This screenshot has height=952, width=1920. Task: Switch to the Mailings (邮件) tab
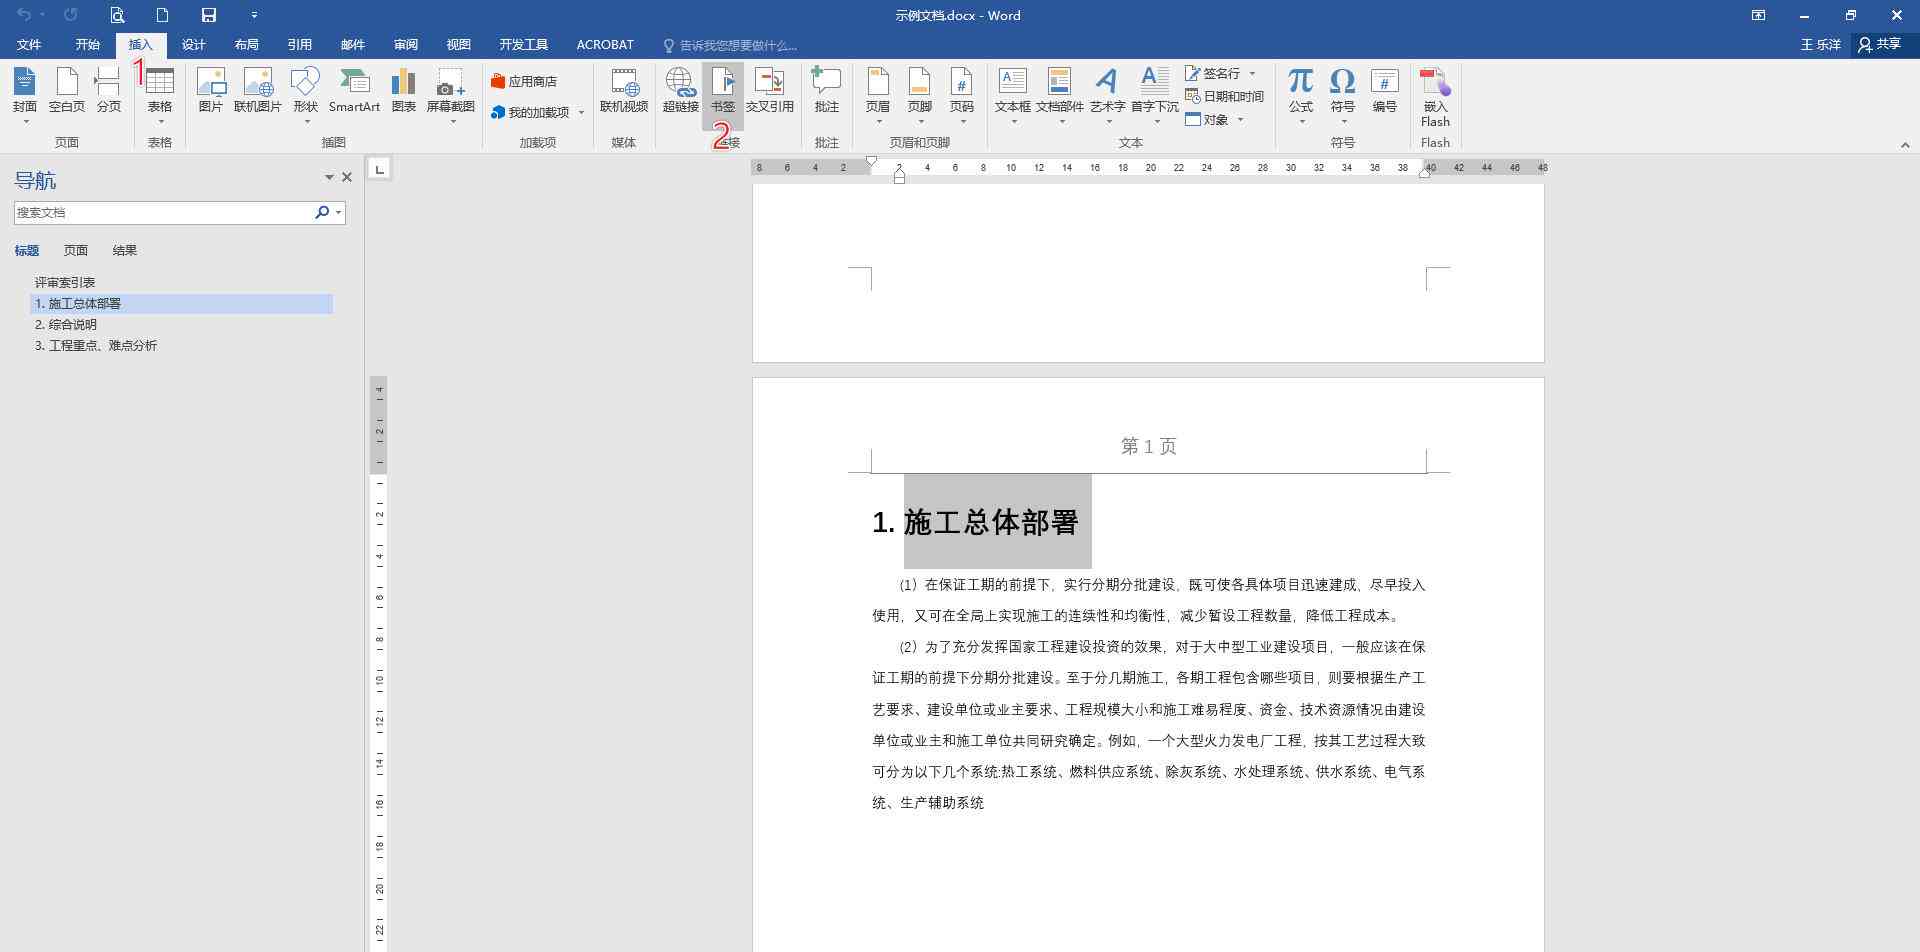click(x=352, y=45)
